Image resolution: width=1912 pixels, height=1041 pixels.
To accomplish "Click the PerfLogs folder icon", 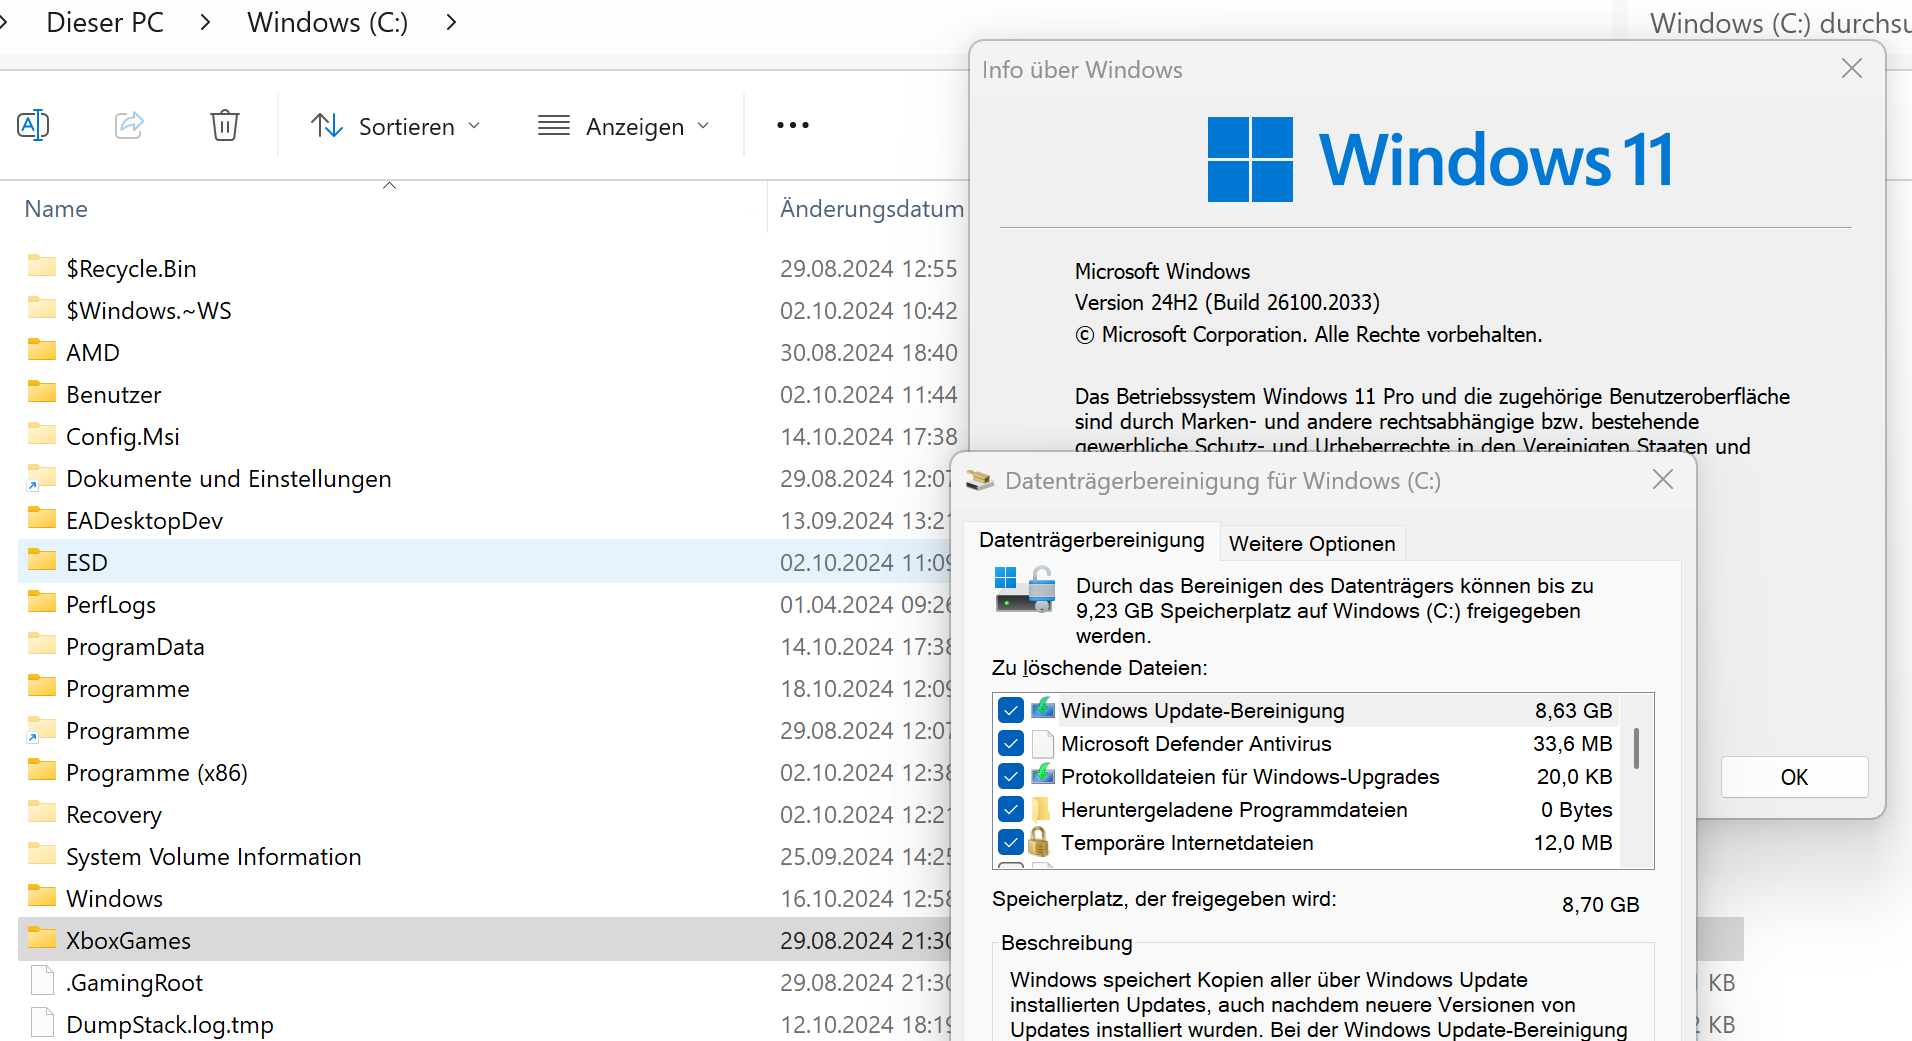I will click(42, 603).
